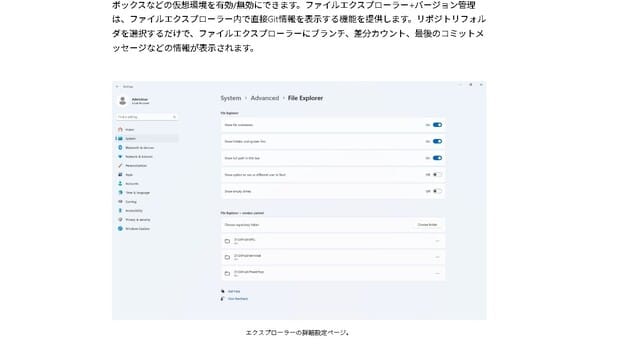This screenshot has width=640, height=361.
Task: Open Apps settings in the sidebar
Action: pos(125,174)
